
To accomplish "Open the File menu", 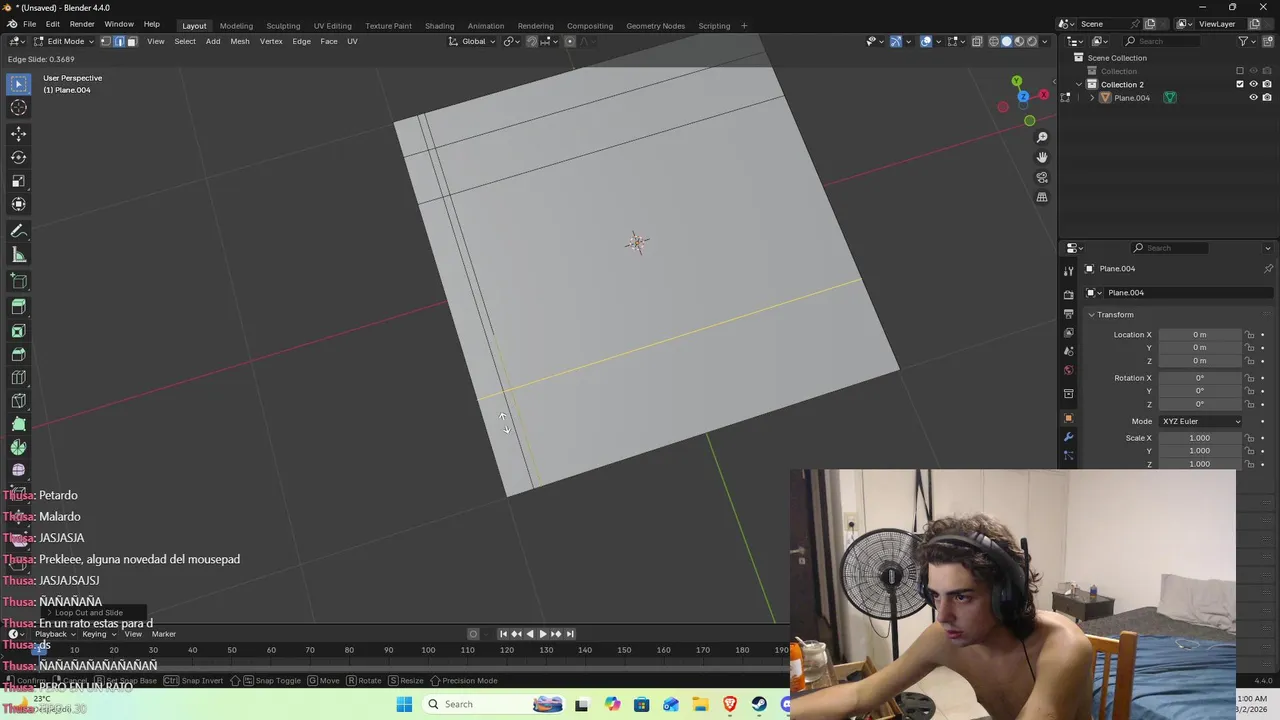I will pyautogui.click(x=30, y=24).
